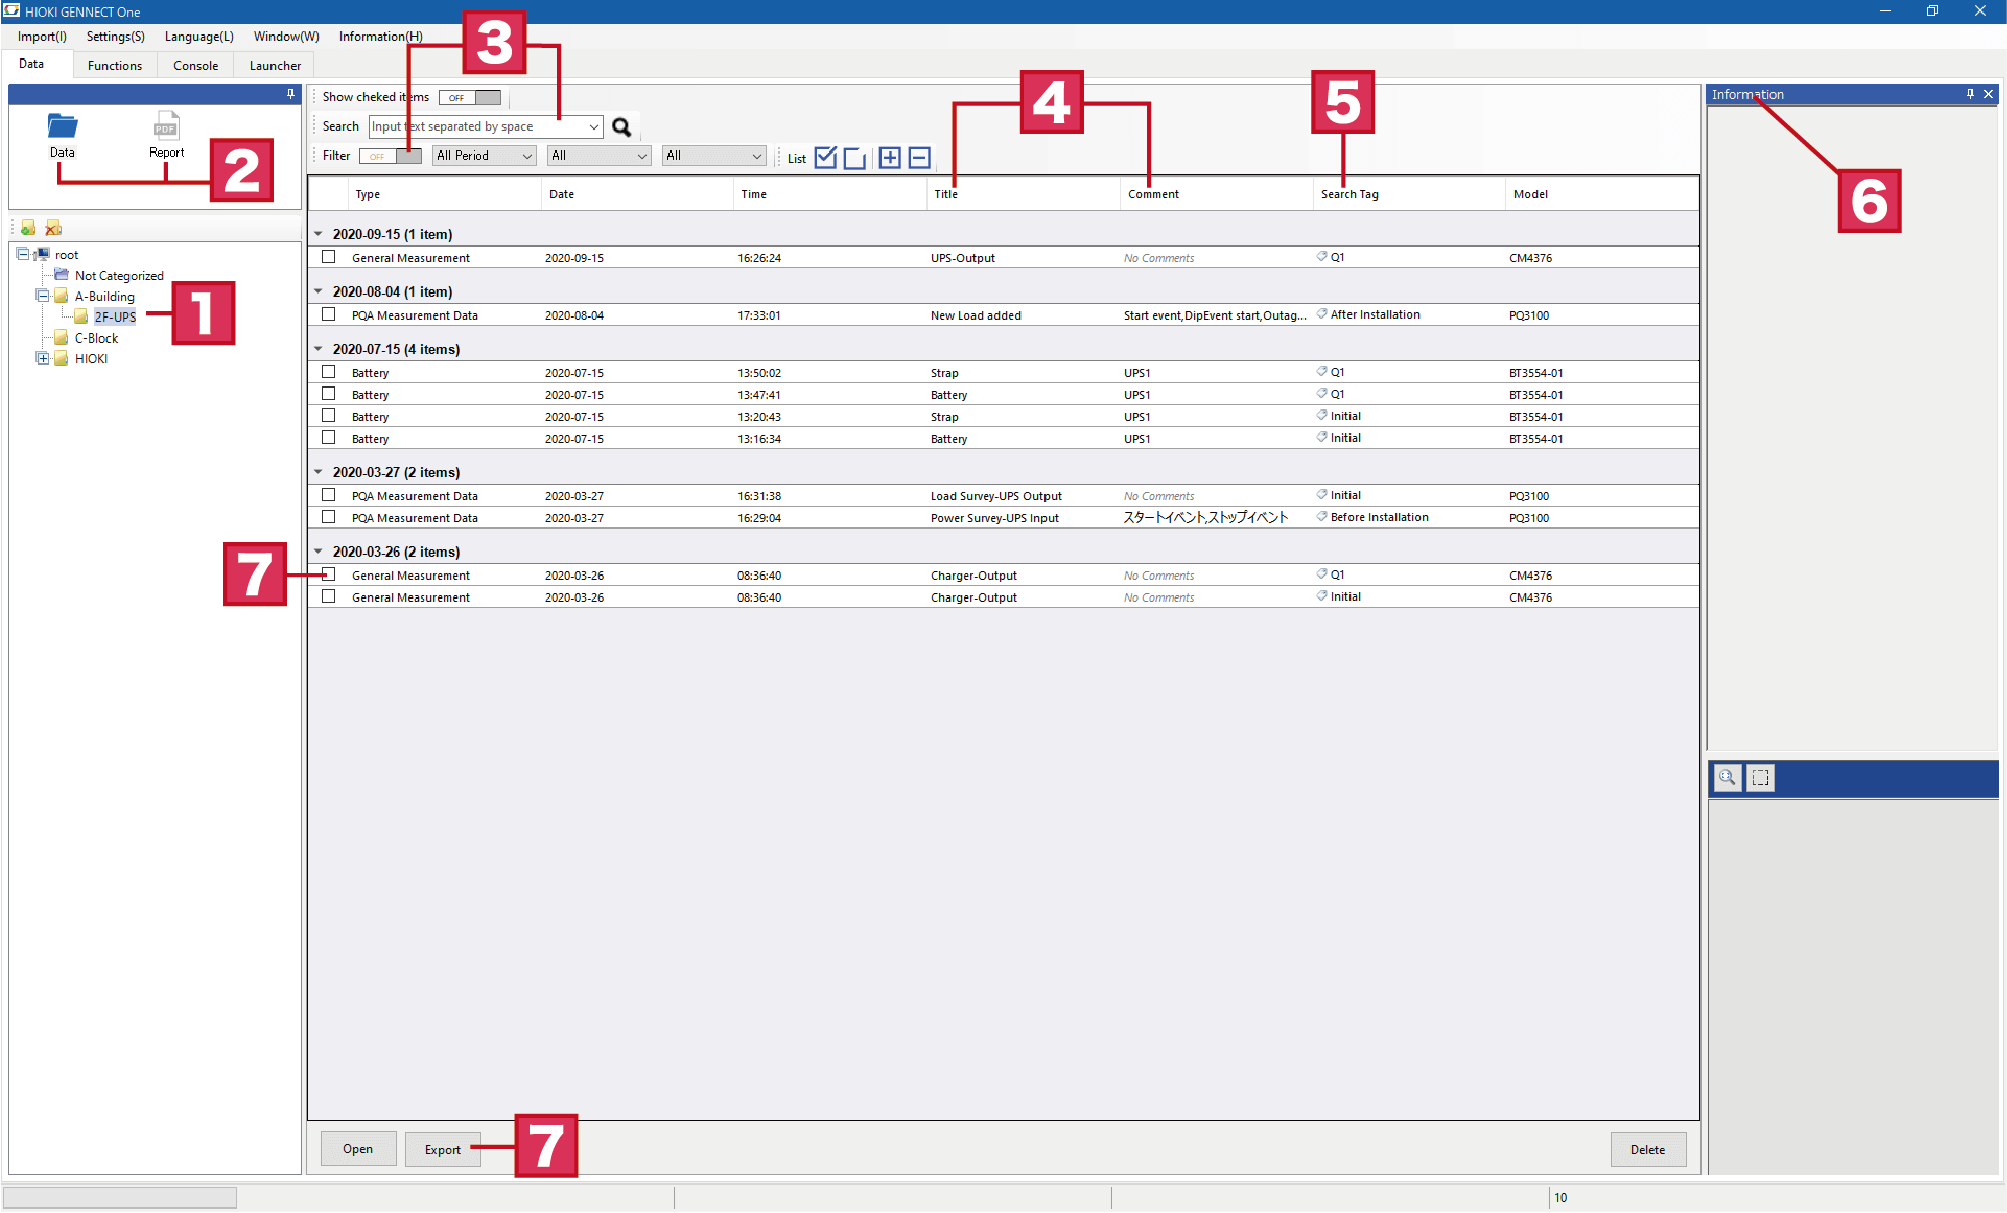The image size is (2007, 1213).
Task: Click the Delete button
Action: pos(1647,1149)
